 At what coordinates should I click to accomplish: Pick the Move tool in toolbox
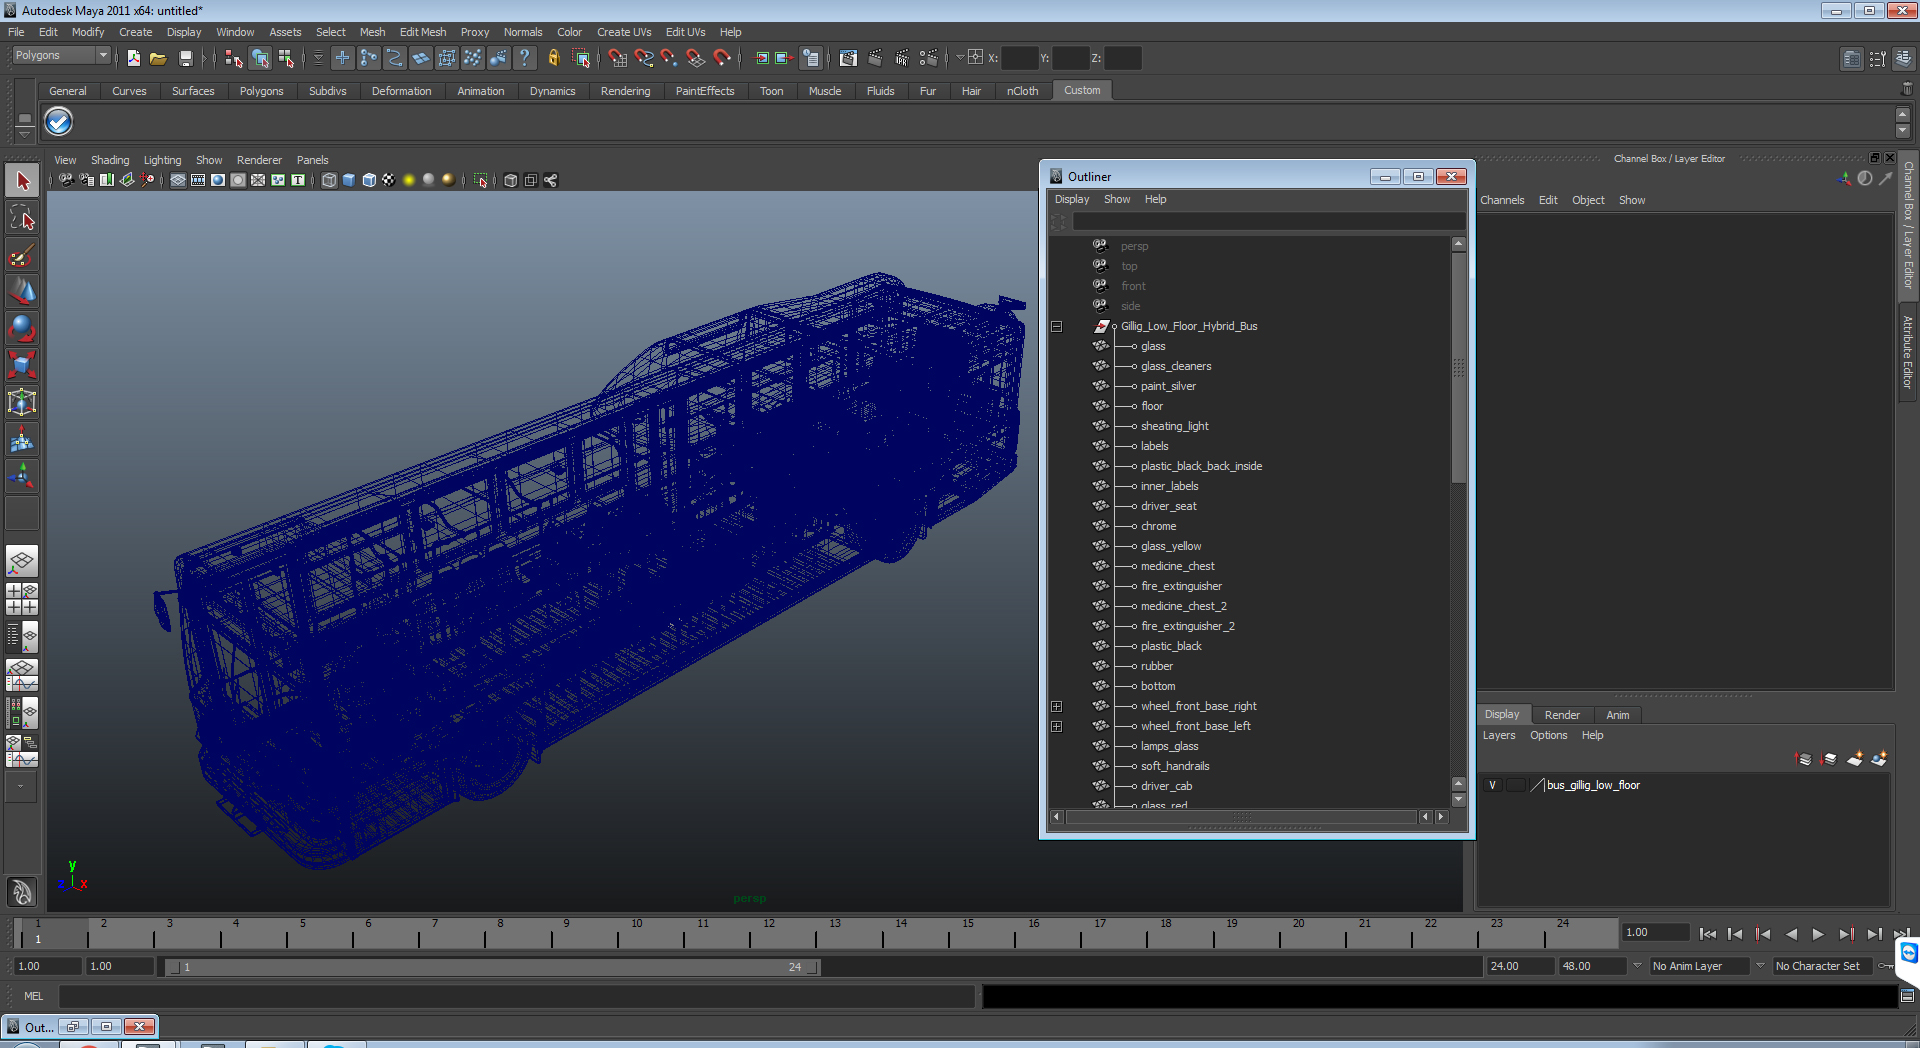tap(22, 291)
